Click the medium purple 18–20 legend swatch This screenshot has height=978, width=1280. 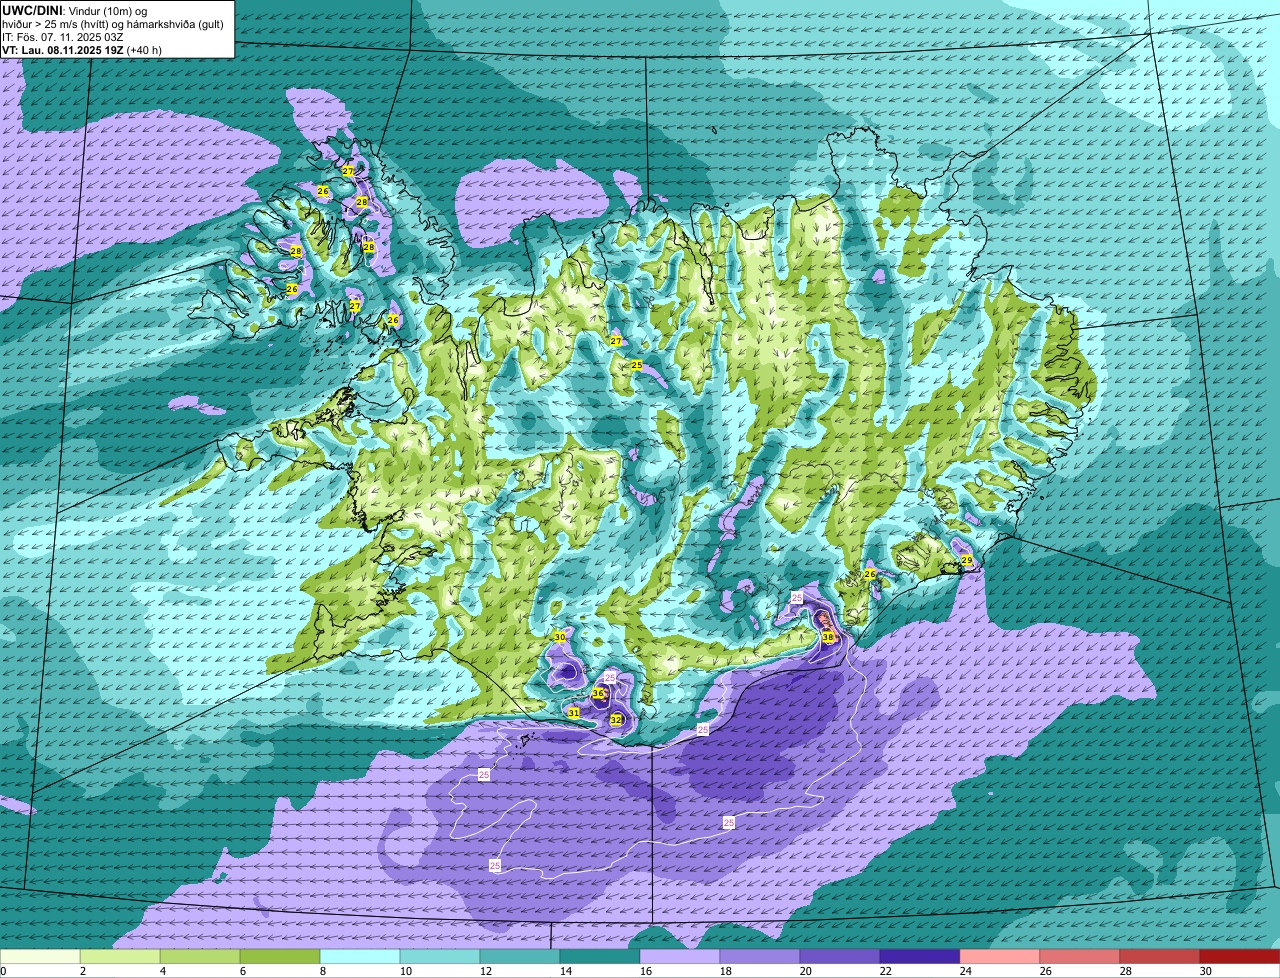click(x=760, y=956)
